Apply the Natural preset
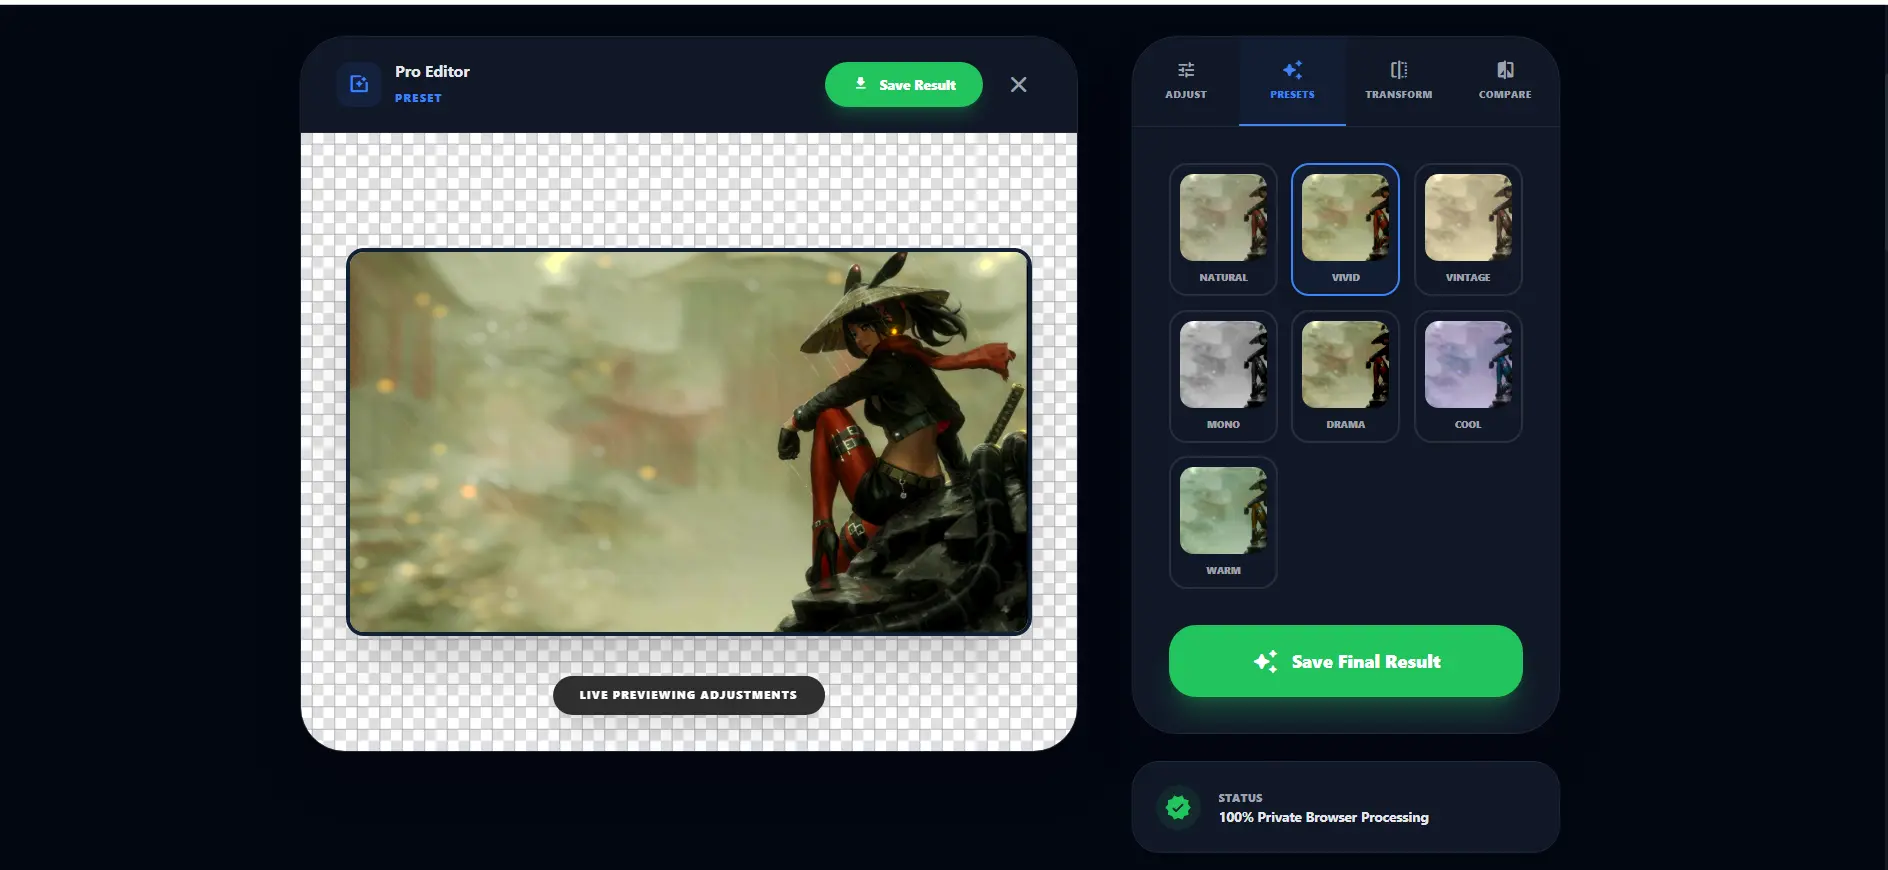 1223,229
